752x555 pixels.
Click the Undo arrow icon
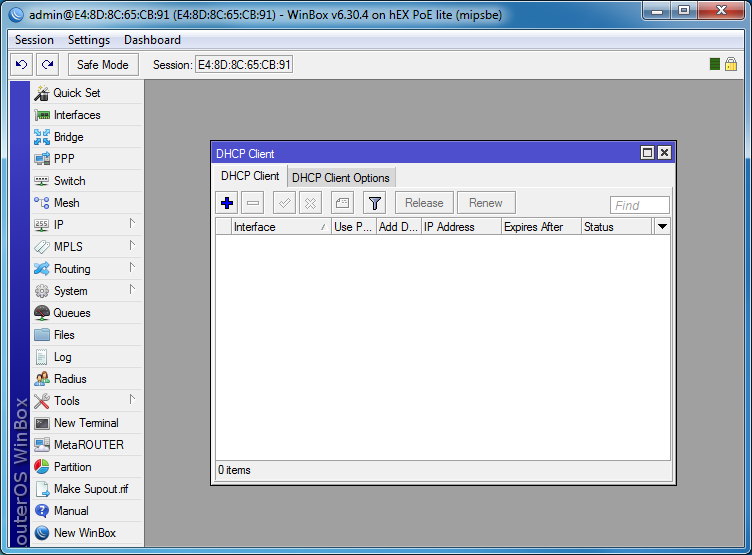(22, 64)
